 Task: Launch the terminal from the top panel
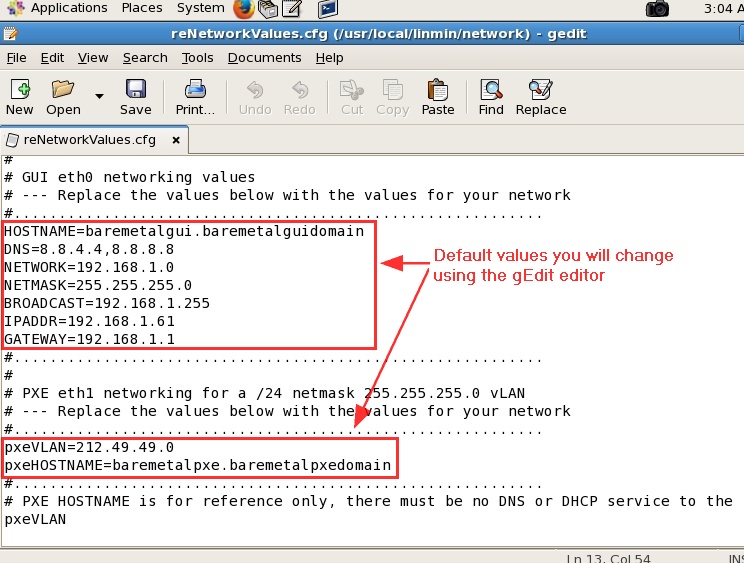(328, 9)
